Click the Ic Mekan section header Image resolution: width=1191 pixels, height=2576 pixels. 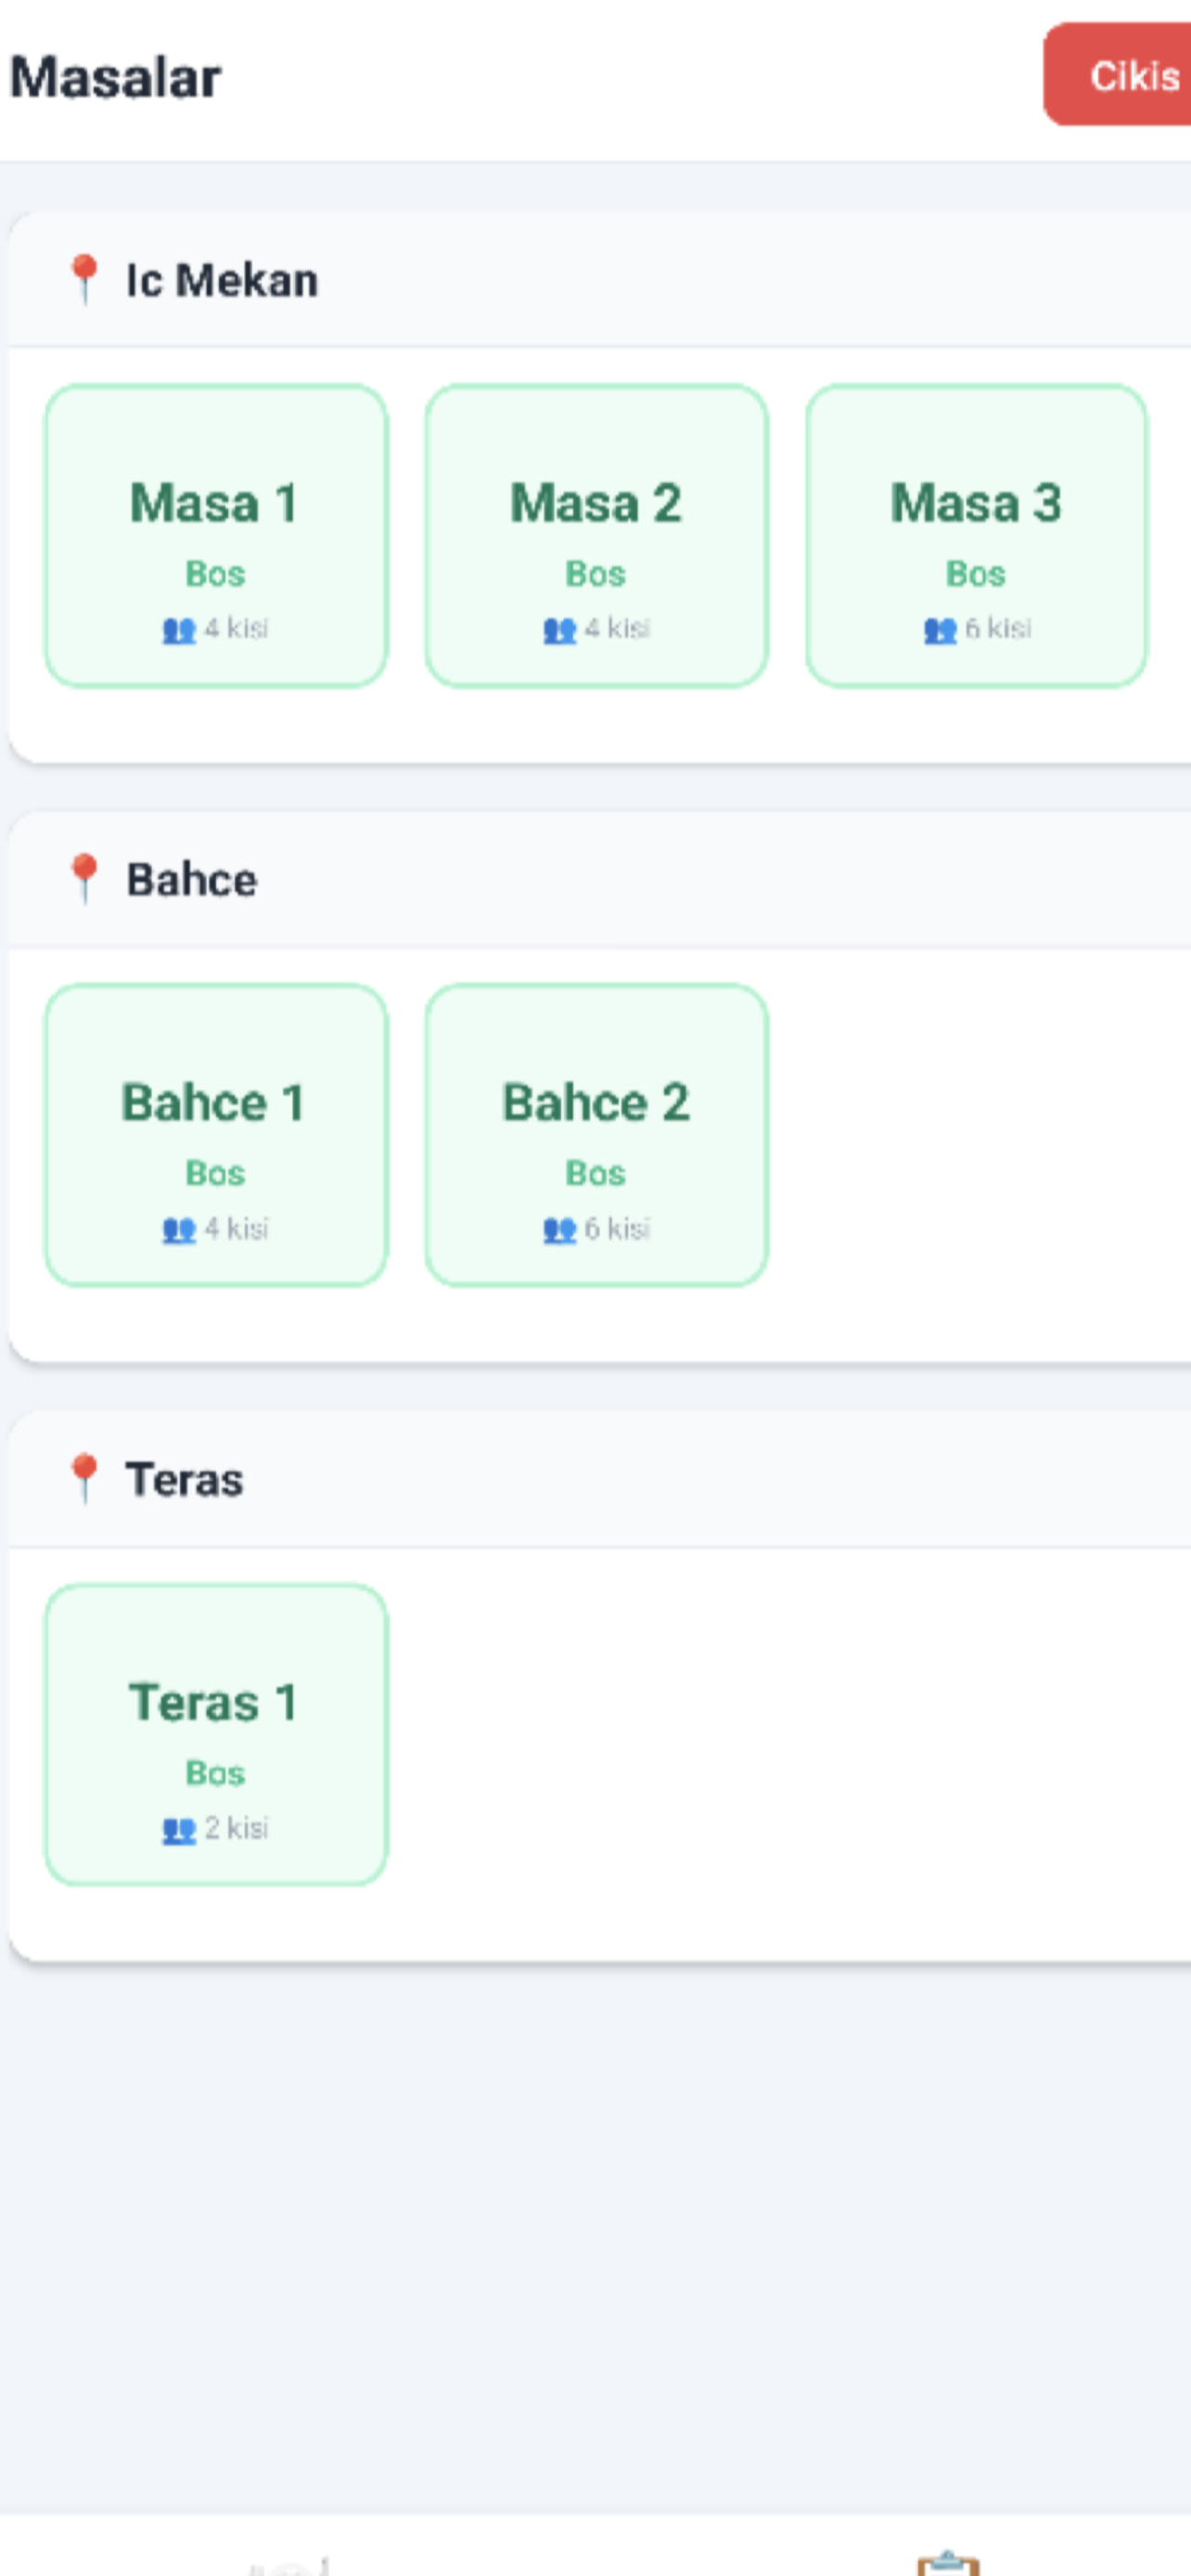click(221, 280)
